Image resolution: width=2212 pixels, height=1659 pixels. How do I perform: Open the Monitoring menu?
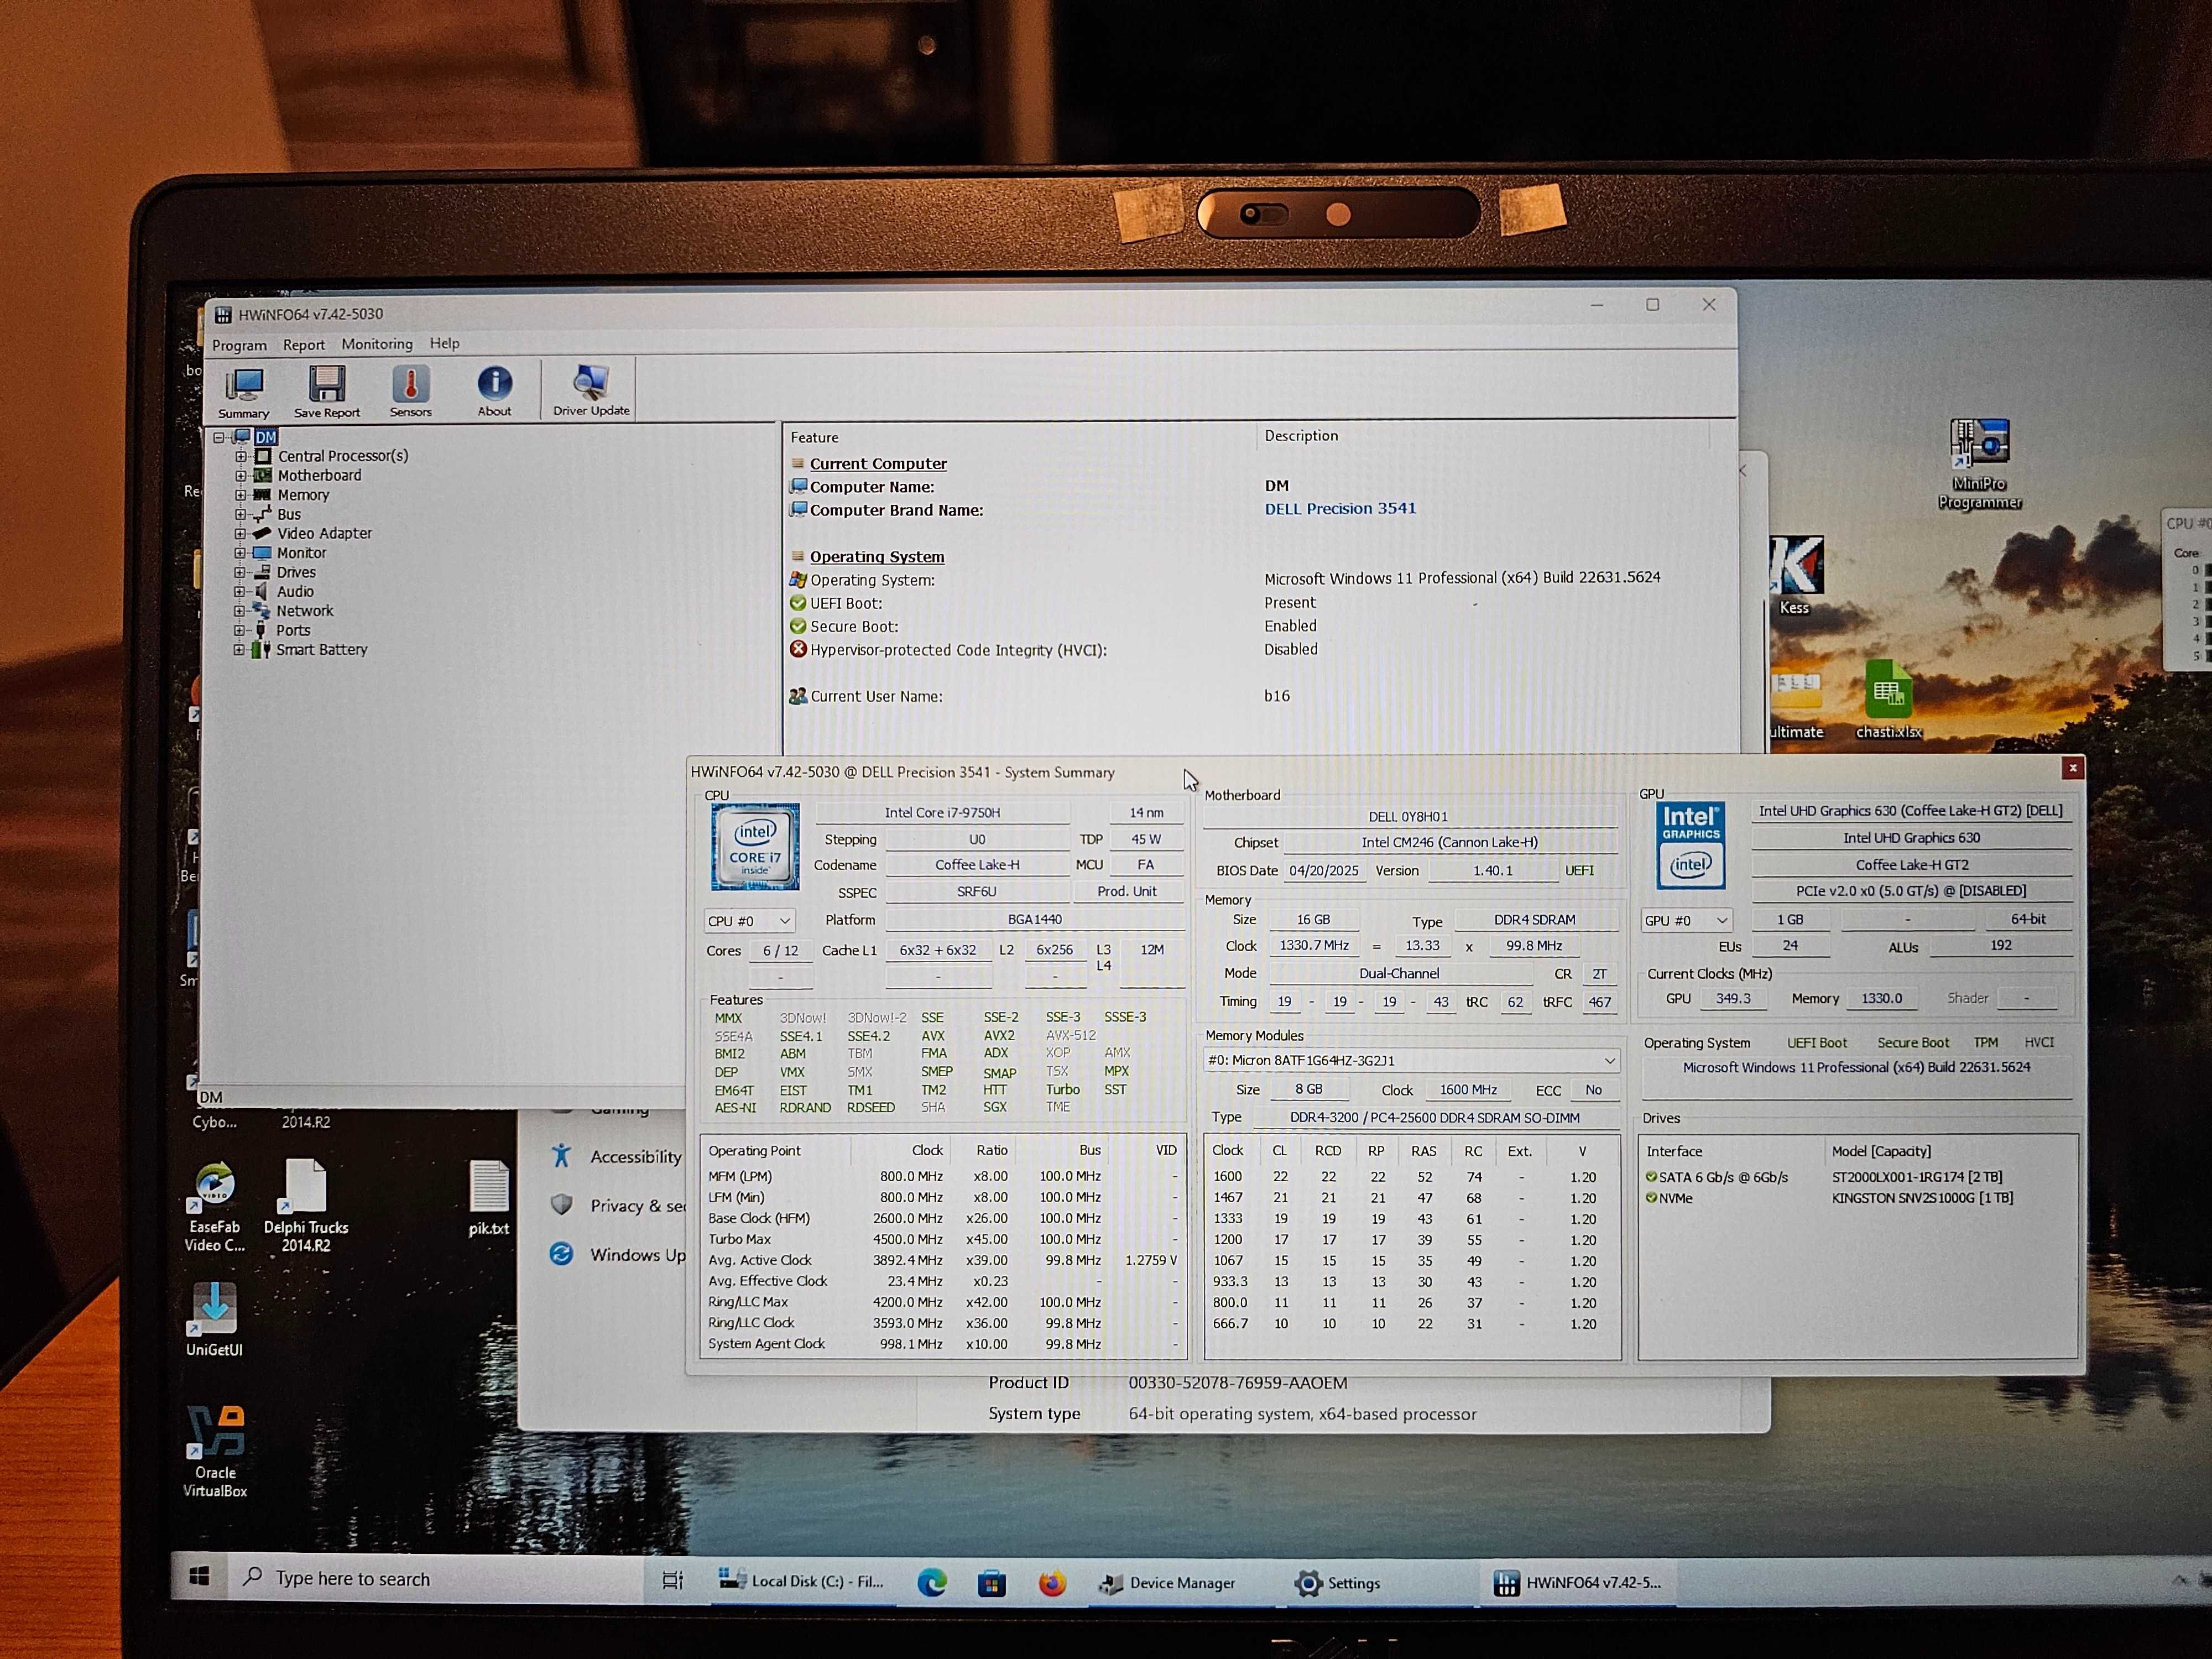click(x=377, y=343)
